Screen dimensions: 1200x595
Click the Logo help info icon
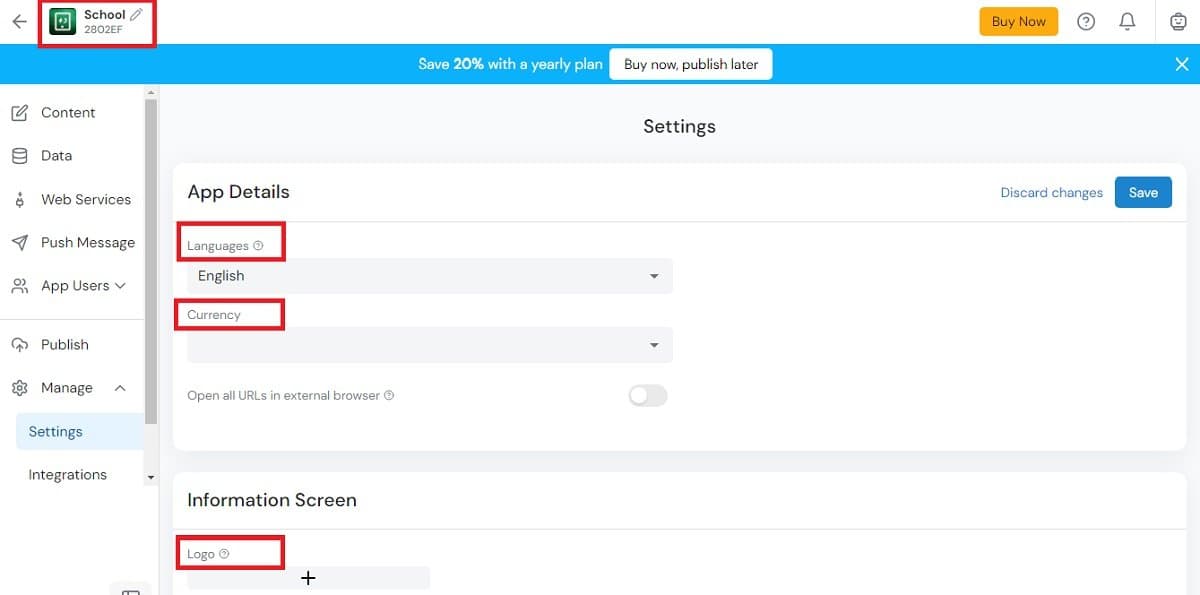pyautogui.click(x=224, y=554)
